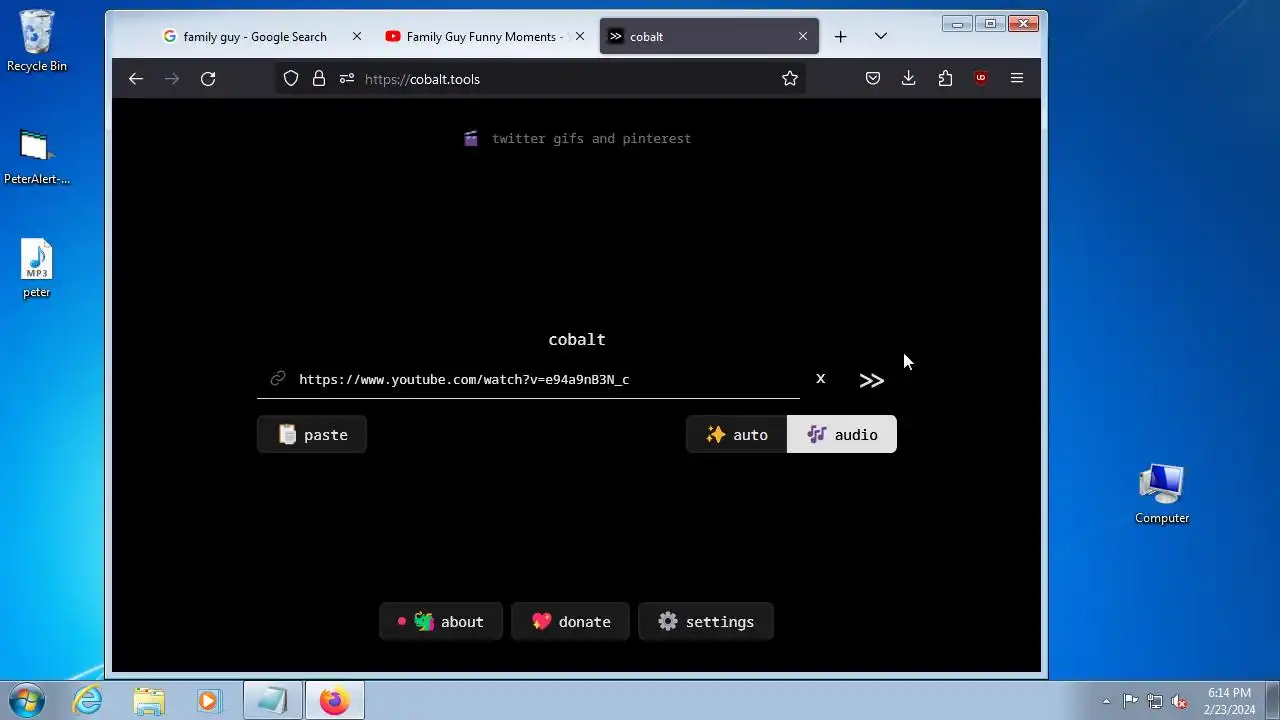List all tabs with the chevron

881,37
